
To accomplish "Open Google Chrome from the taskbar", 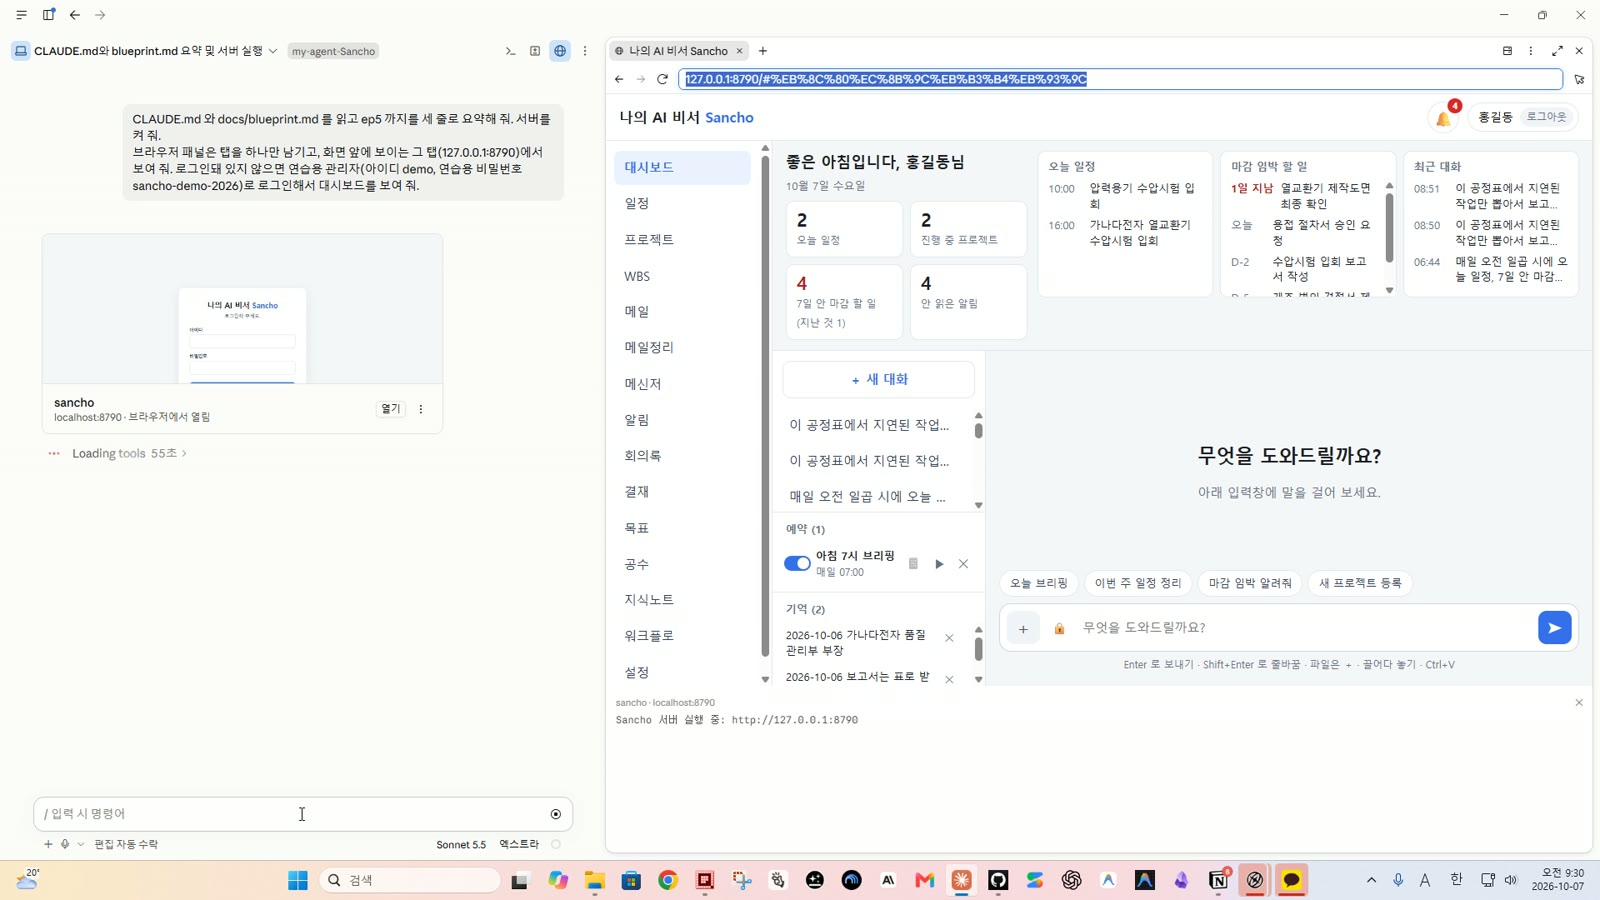I will tap(668, 880).
